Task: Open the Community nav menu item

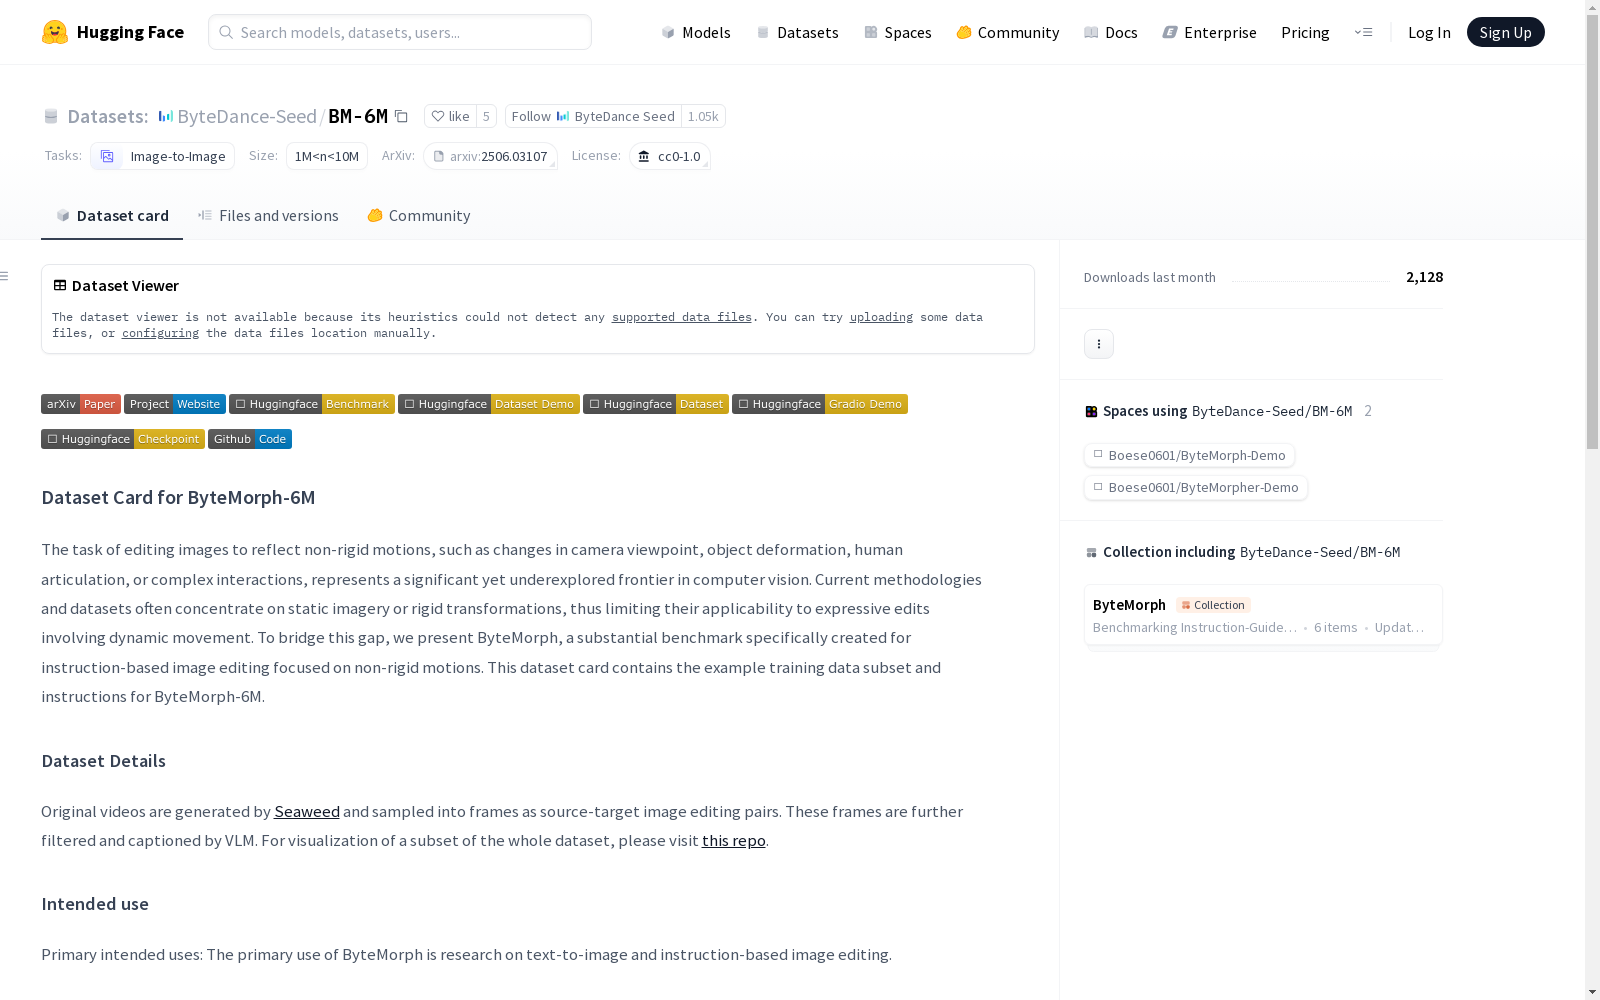Action: point(1008,32)
